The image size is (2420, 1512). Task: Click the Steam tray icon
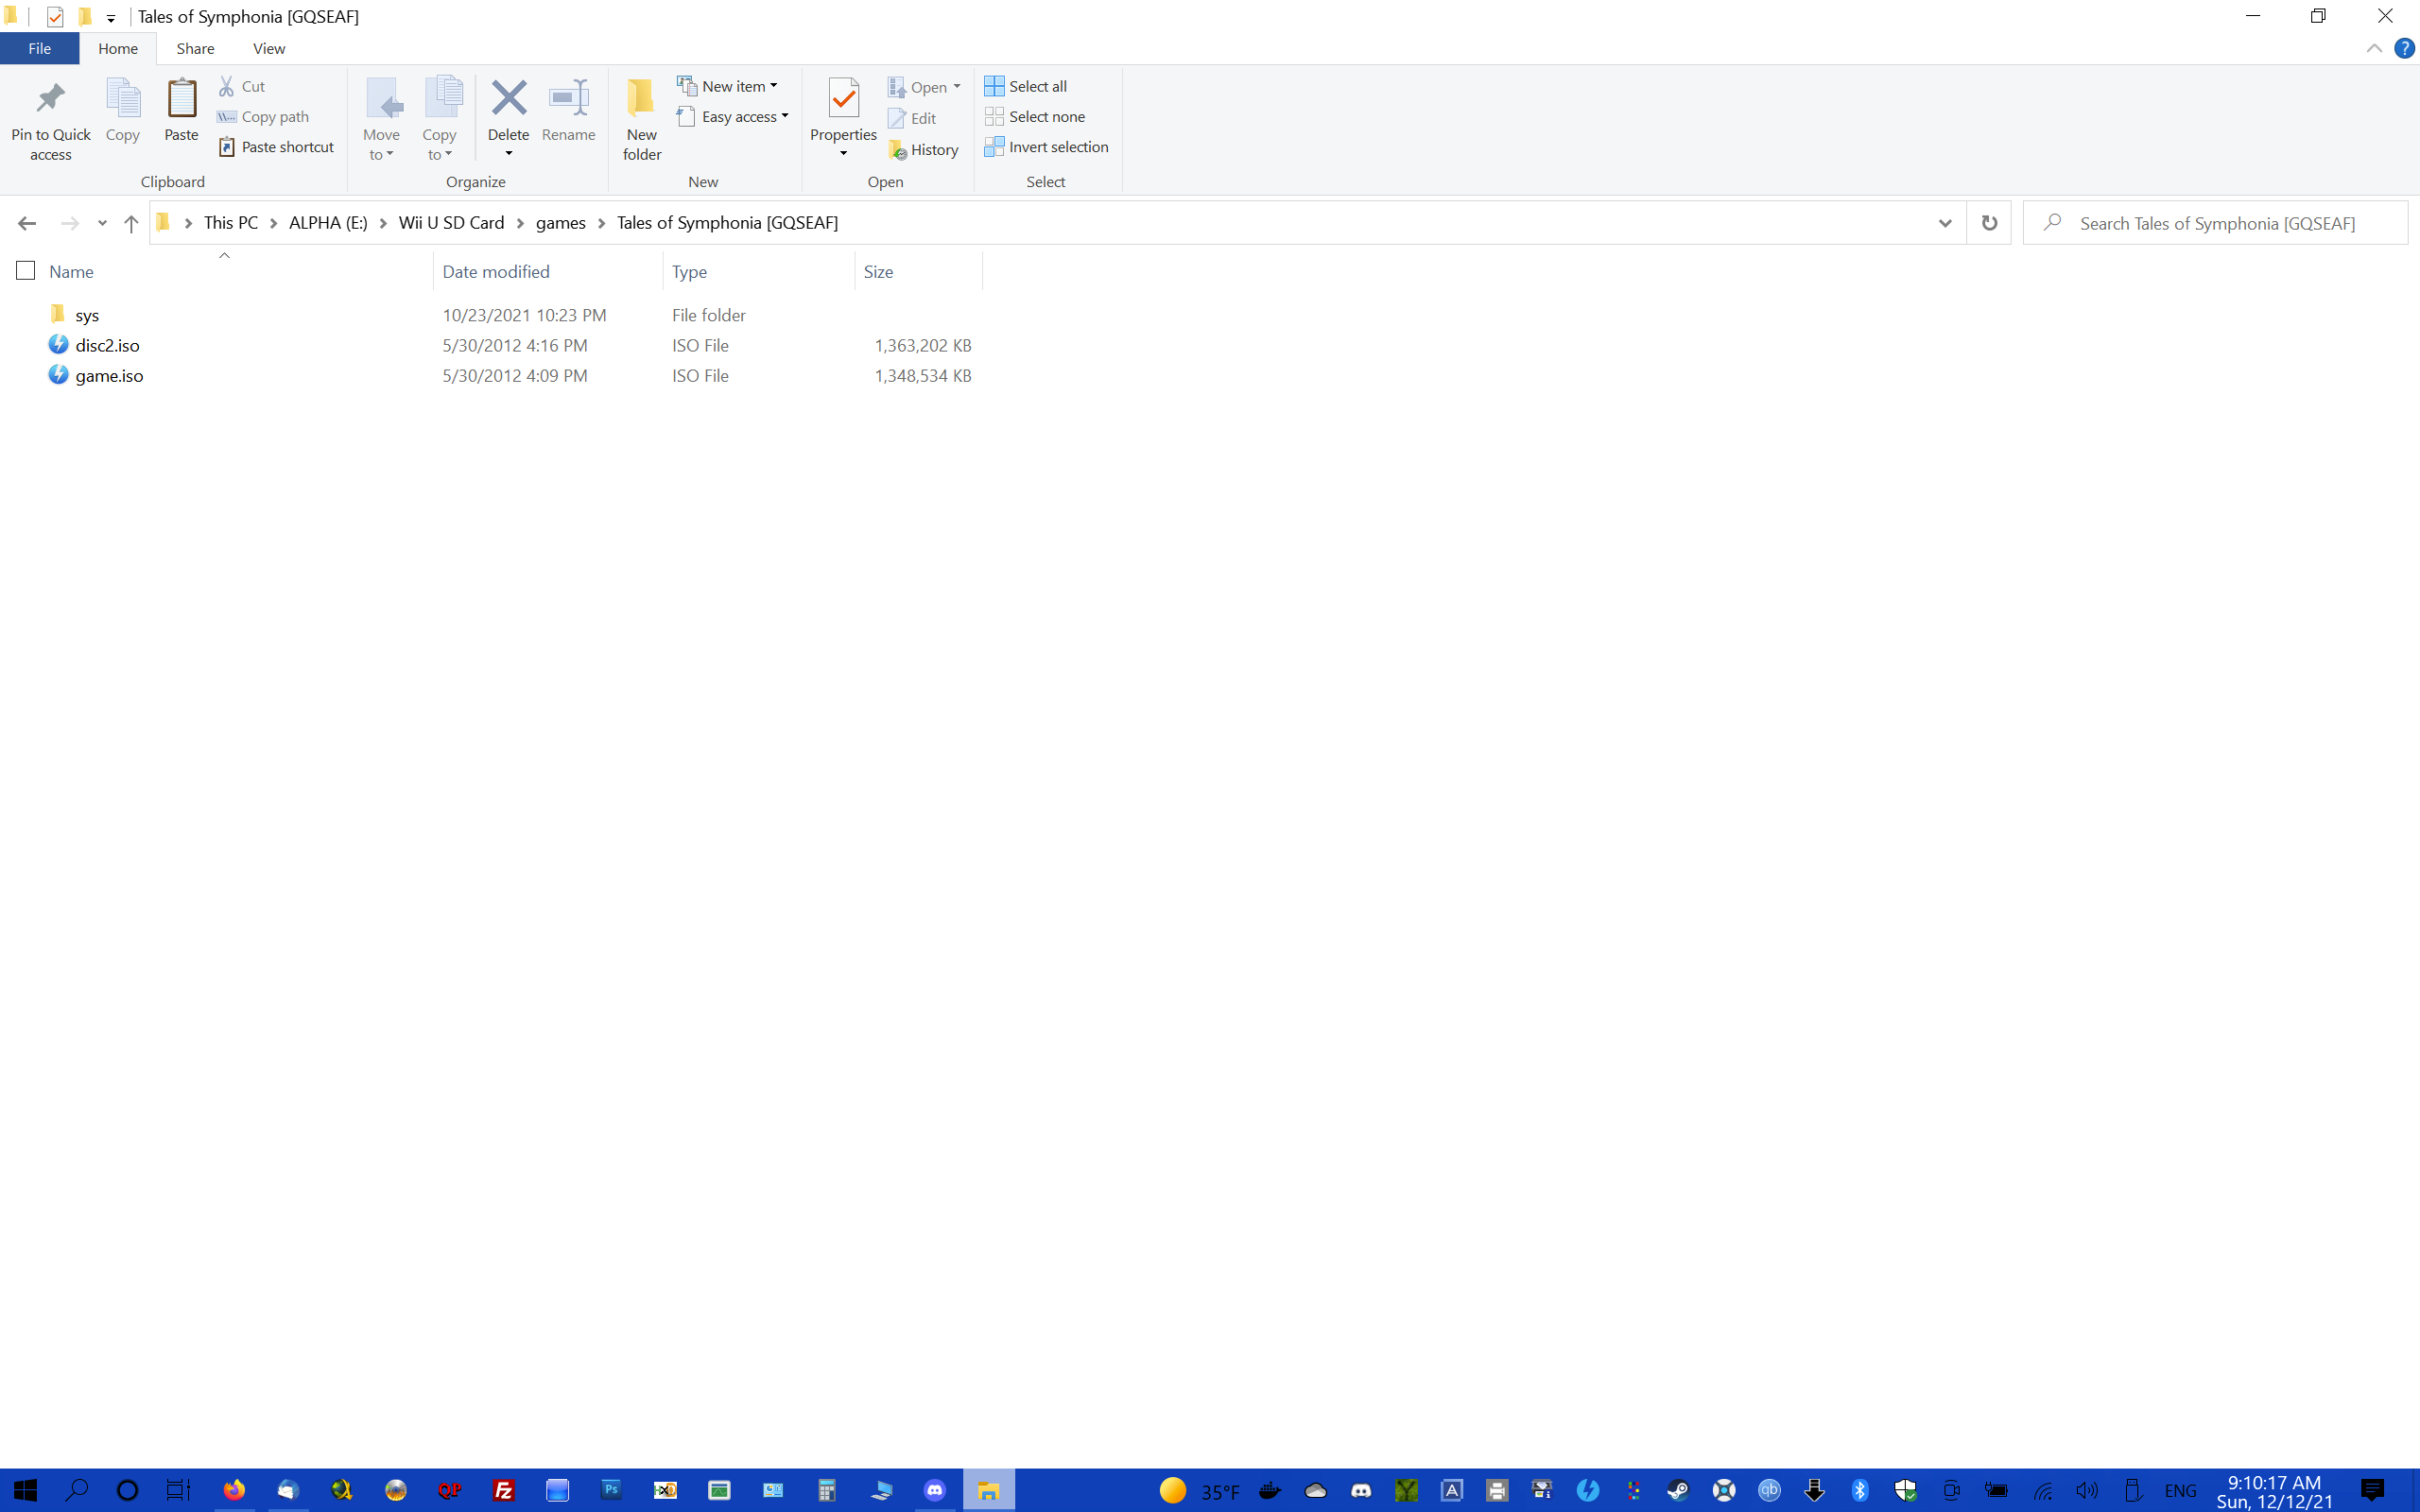[x=1678, y=1491]
